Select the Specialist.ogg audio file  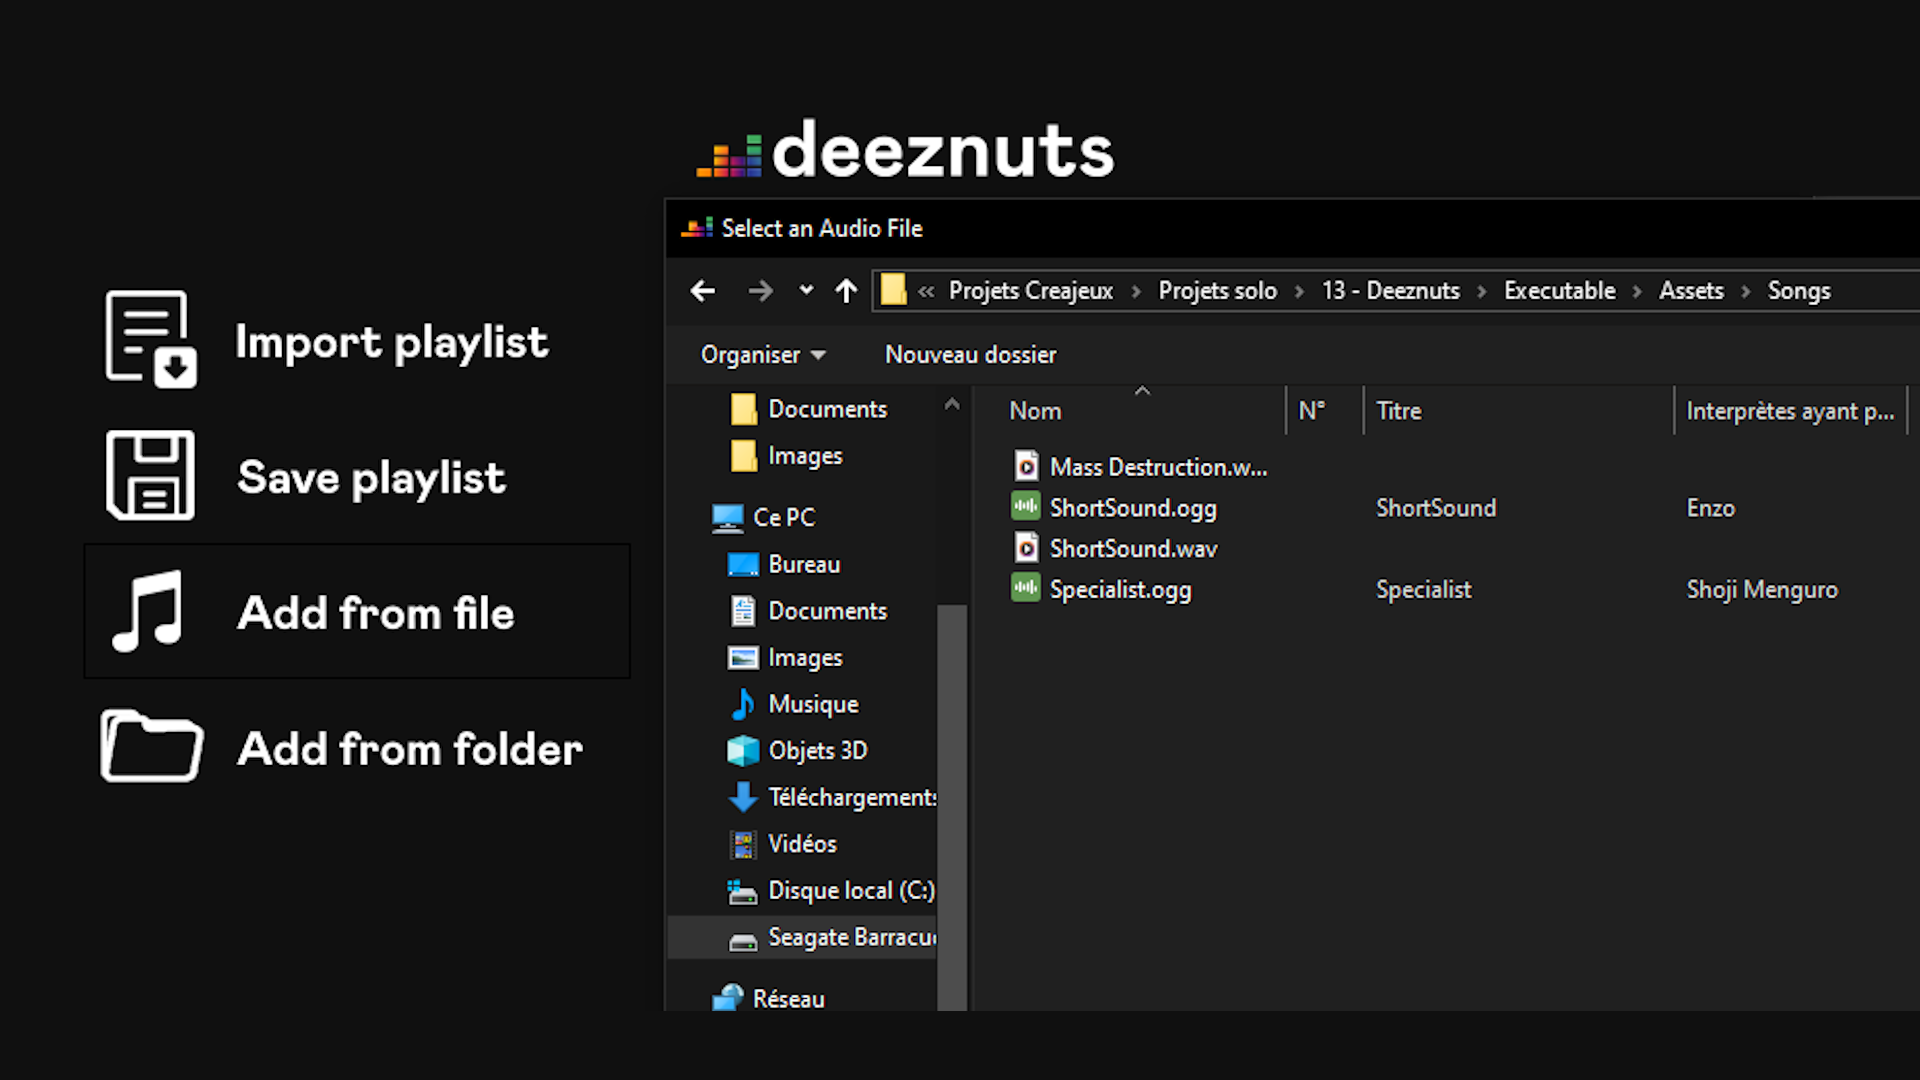tap(1120, 590)
